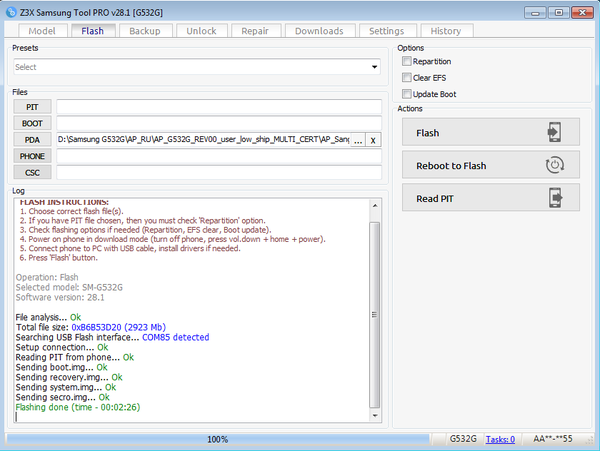Clear the PDA file with the x button
The image size is (600, 451).
coord(374,140)
